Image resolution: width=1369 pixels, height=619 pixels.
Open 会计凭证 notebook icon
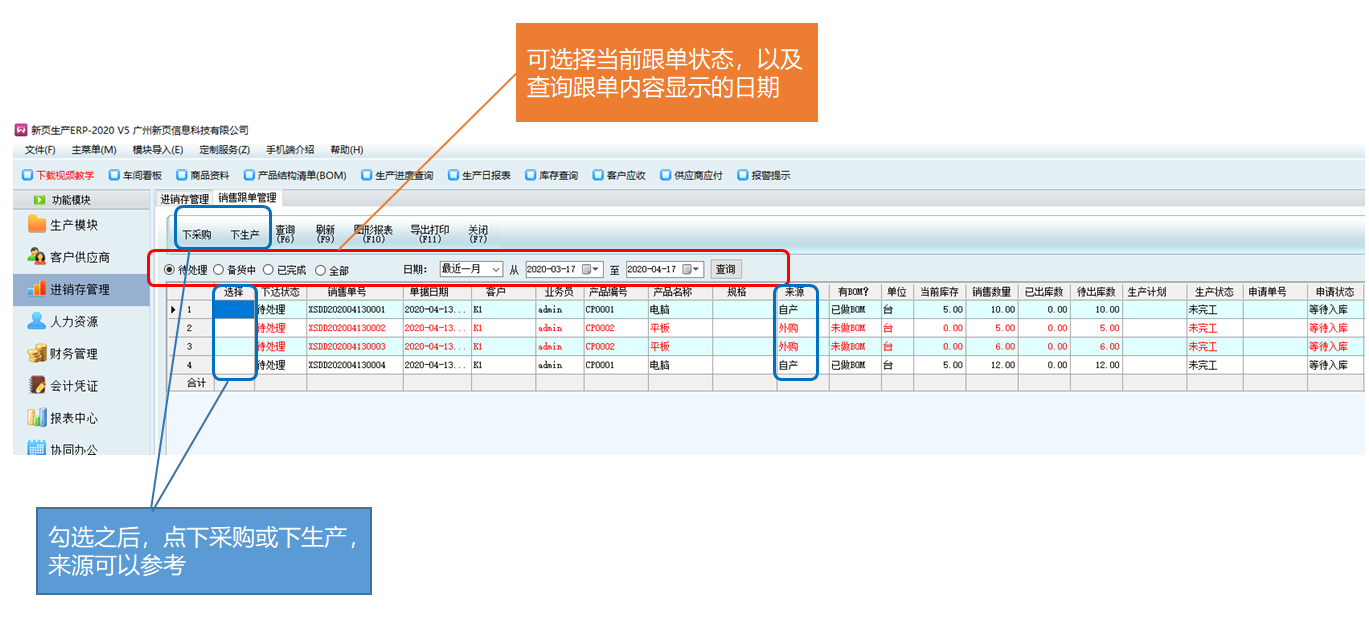[x=37, y=386]
